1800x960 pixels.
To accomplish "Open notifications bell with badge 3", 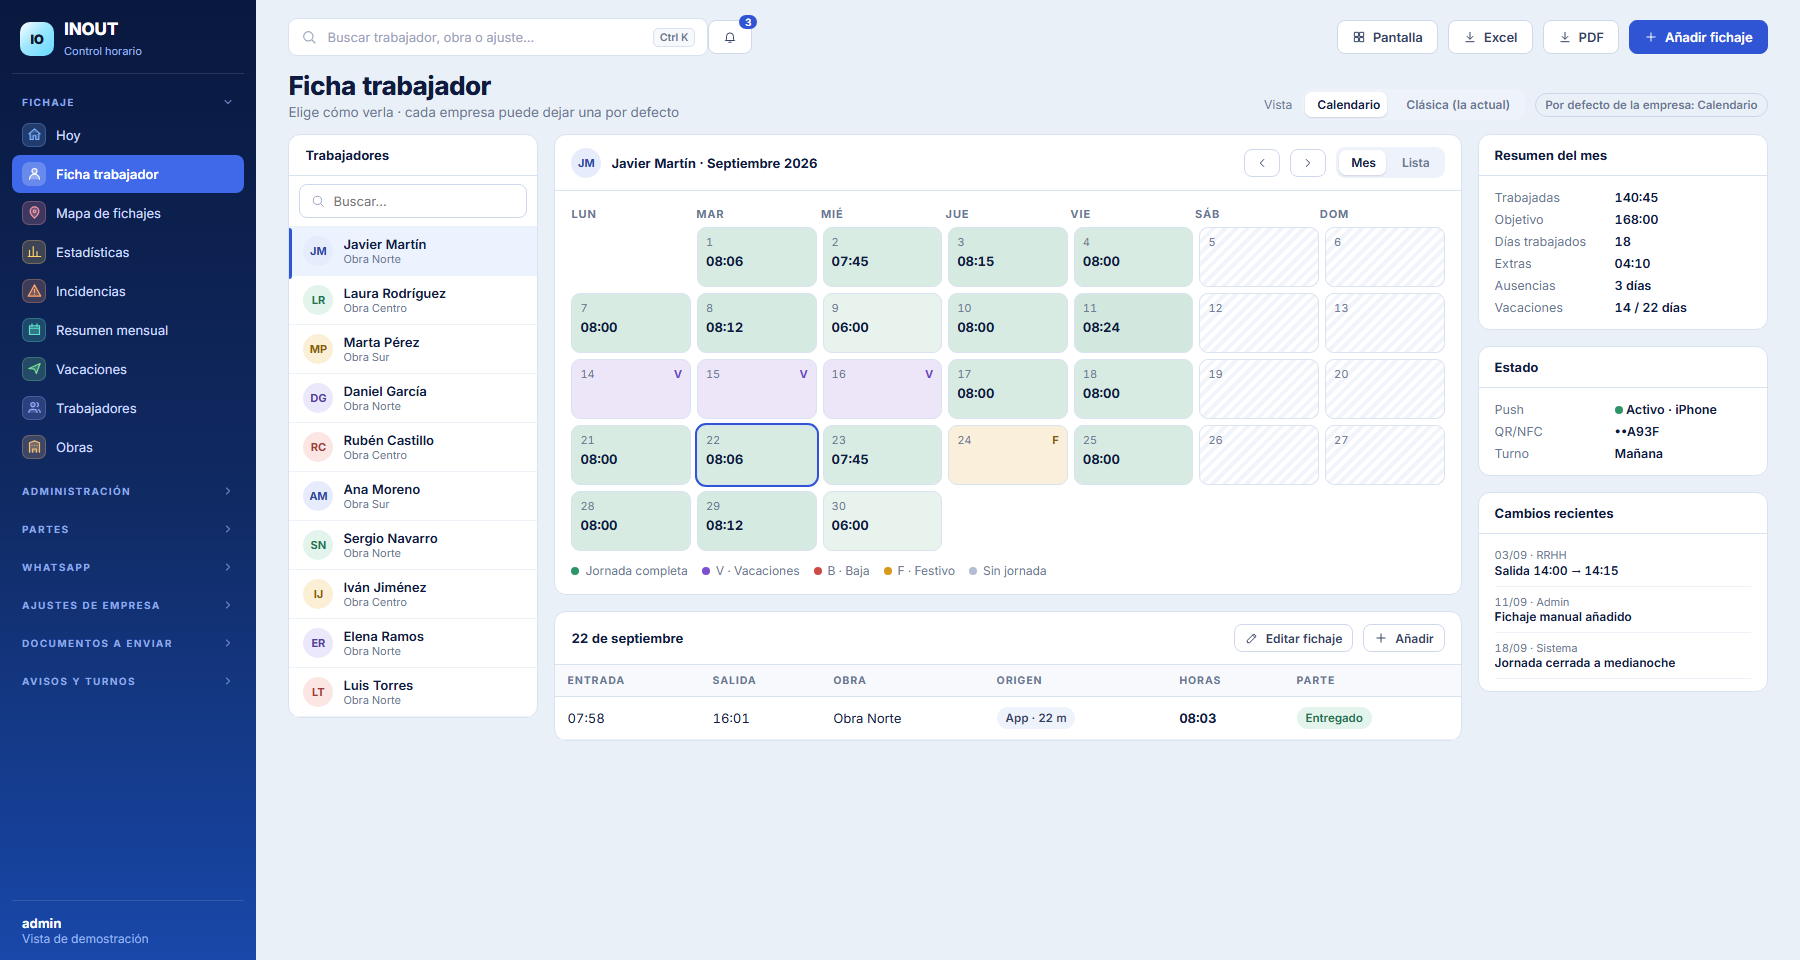I will (x=730, y=37).
